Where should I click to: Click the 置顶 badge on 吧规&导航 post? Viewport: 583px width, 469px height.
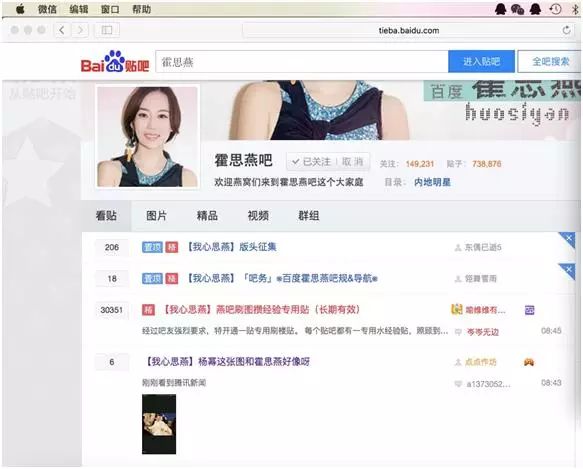pyautogui.click(x=152, y=278)
